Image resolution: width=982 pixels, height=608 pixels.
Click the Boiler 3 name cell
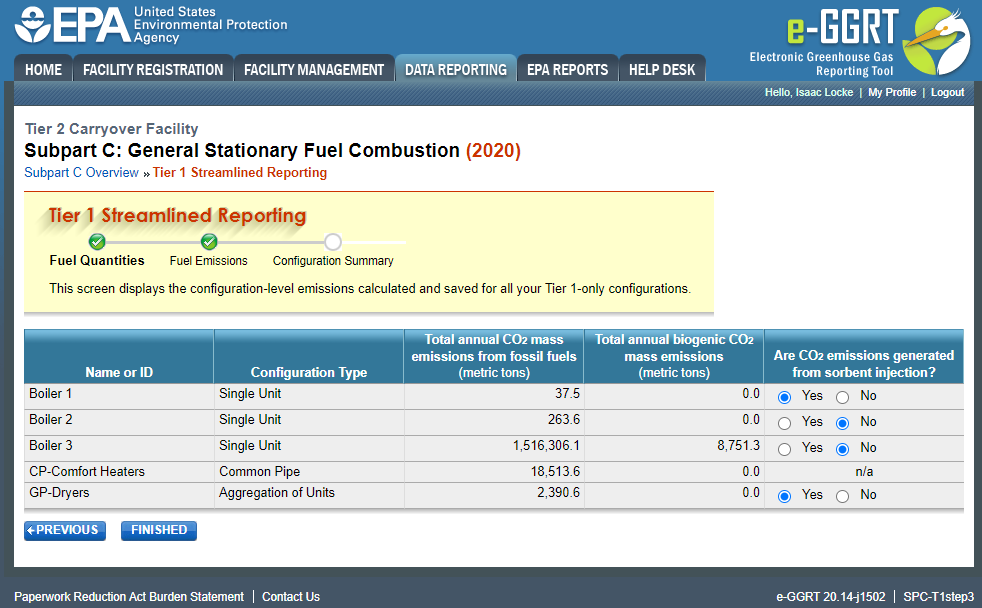(x=119, y=448)
